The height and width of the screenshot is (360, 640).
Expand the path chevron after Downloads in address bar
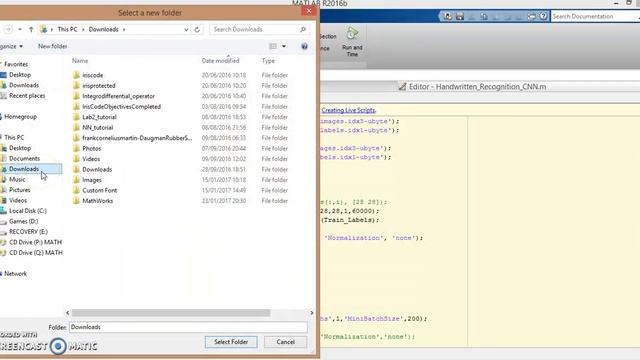pyautogui.click(x=124, y=29)
